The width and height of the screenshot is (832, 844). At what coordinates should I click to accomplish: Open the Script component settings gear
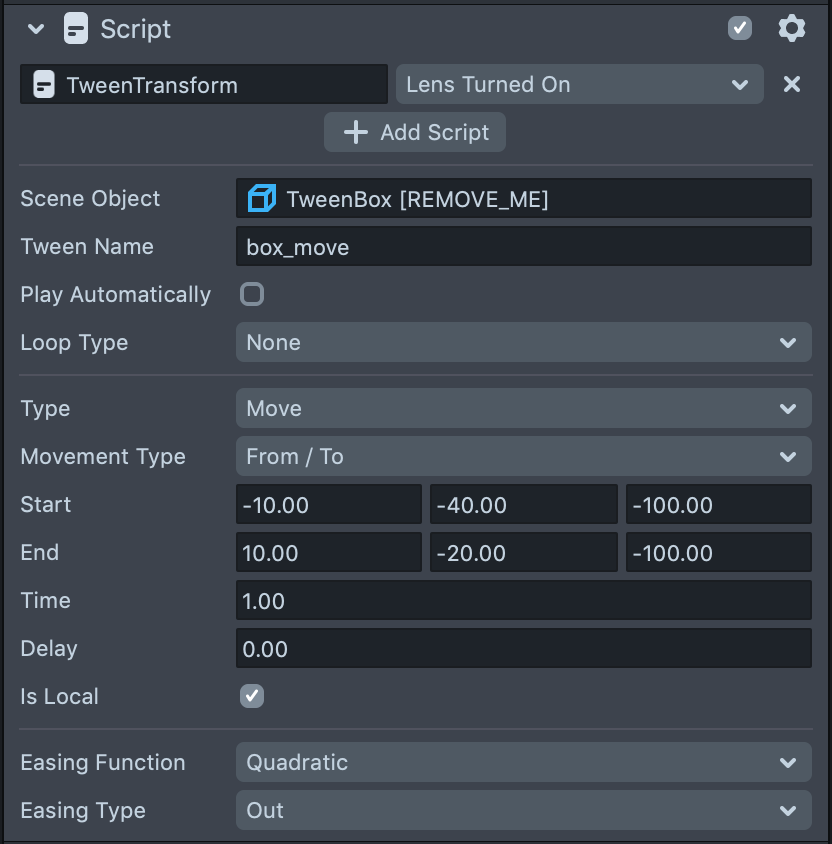pos(791,29)
